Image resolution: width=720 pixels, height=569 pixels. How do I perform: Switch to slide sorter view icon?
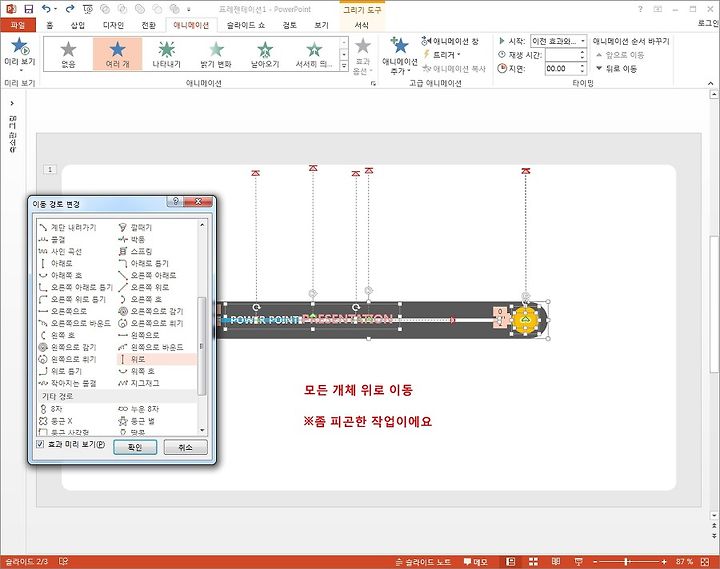(533, 562)
